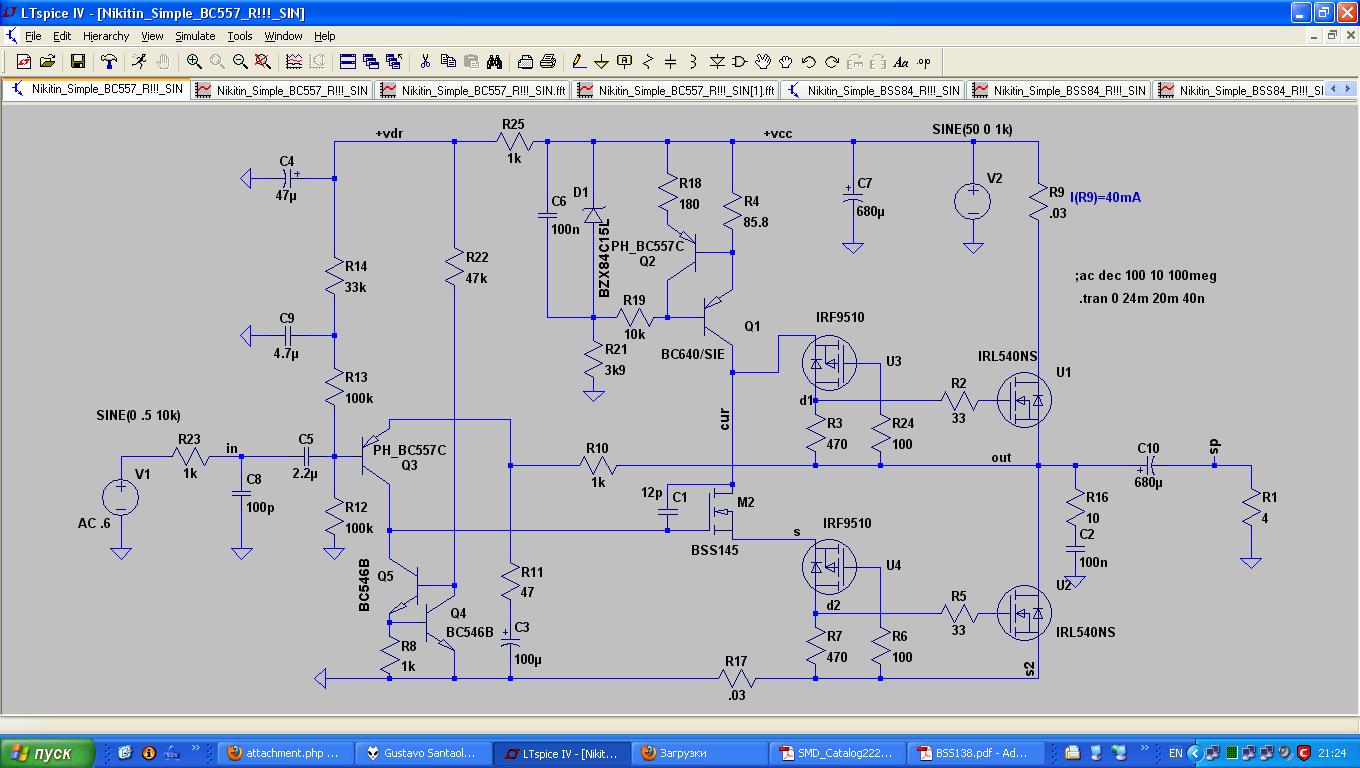The image size is (1360, 768).
Task: Place Capacitor tool icon
Action: 670,62
